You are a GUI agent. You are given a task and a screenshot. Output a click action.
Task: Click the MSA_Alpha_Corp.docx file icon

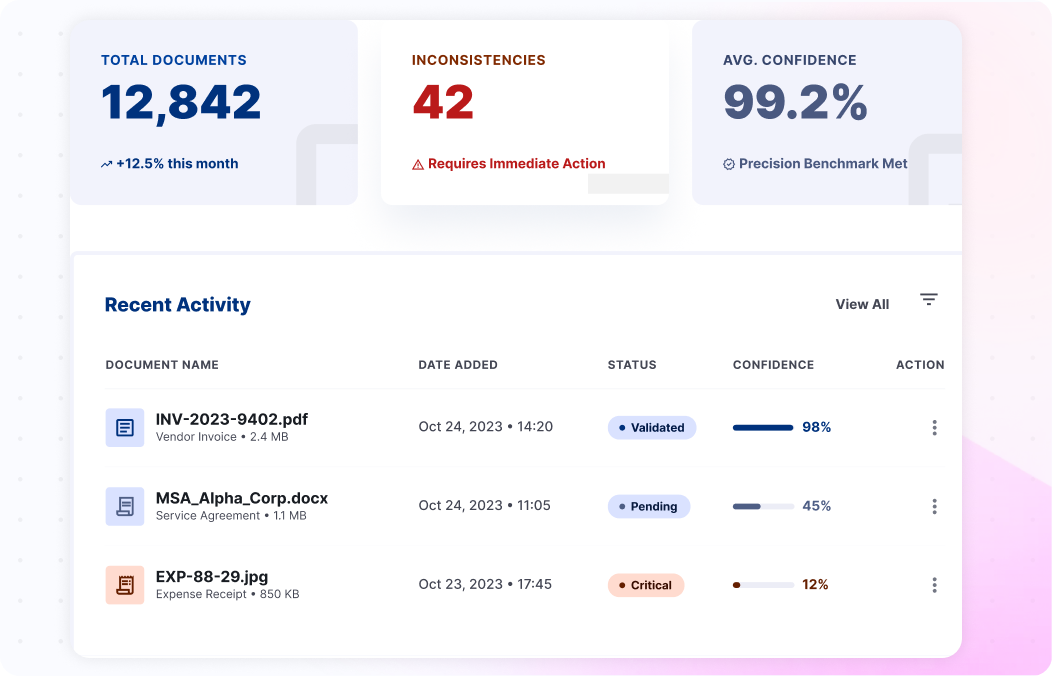click(x=125, y=506)
